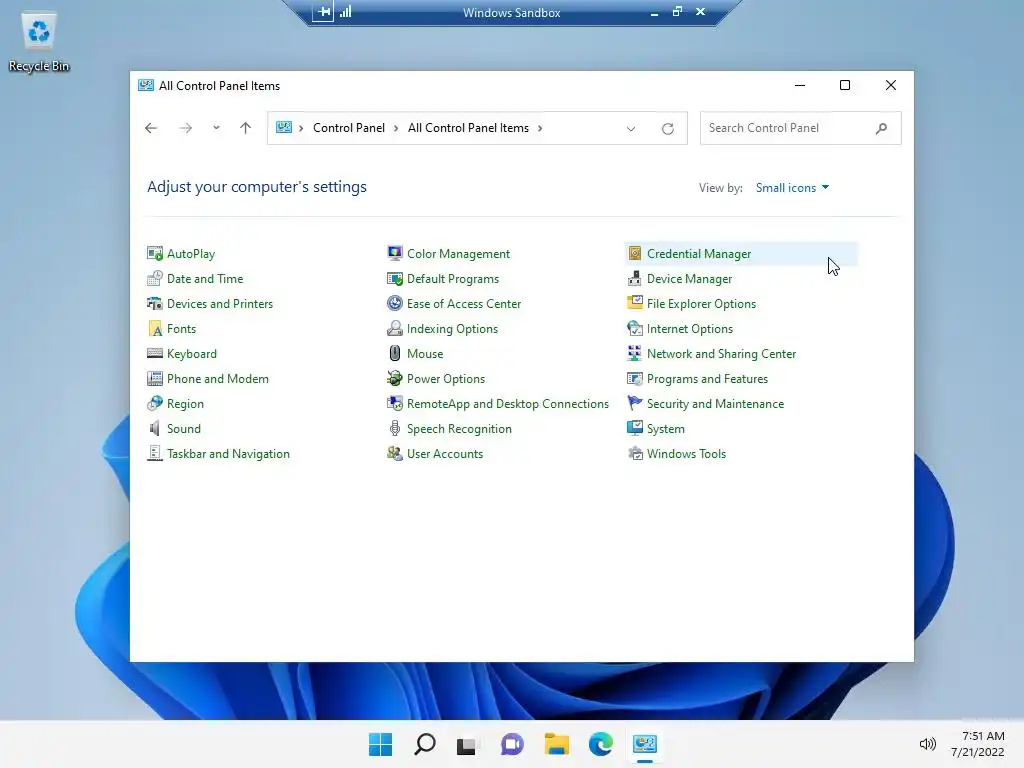
Task: Open the Chat app on taskbar
Action: tap(512, 744)
